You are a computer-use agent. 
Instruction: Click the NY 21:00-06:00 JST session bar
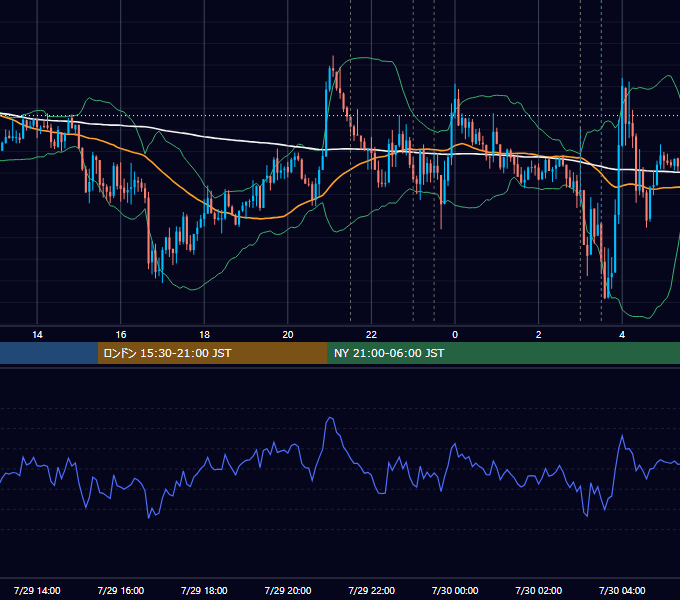point(503,353)
